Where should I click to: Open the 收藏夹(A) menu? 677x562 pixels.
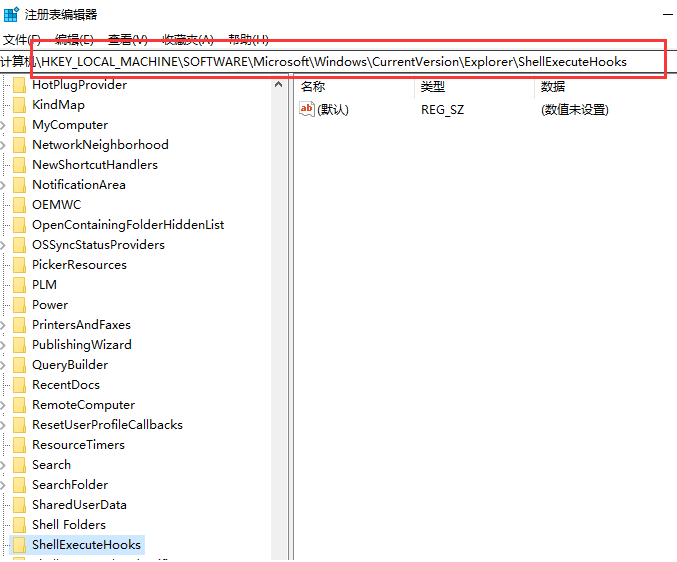tap(188, 40)
